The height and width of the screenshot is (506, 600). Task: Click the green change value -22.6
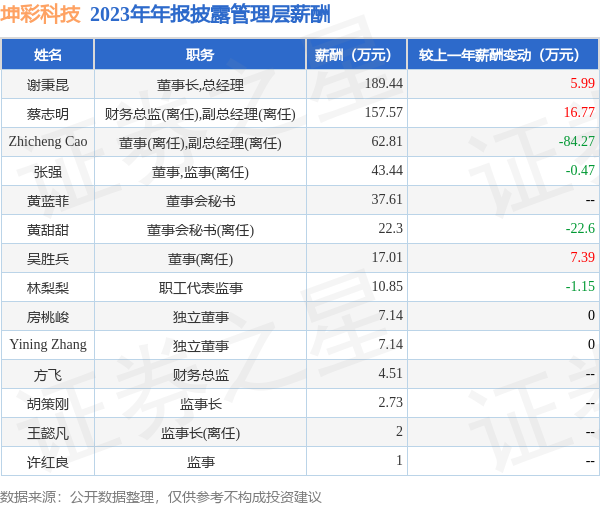[x=580, y=229]
